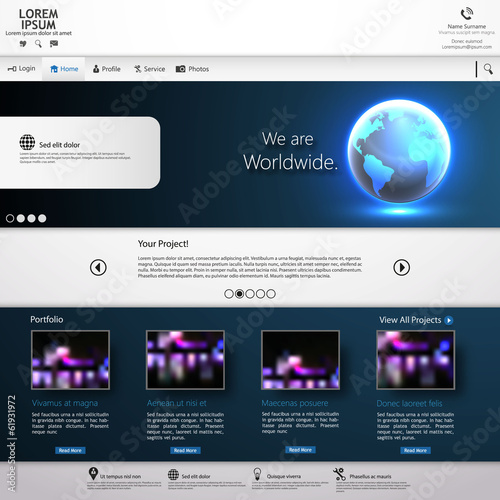Open thumbnail above Vivamus at magna
The width and height of the screenshot is (500, 500).
70,360
